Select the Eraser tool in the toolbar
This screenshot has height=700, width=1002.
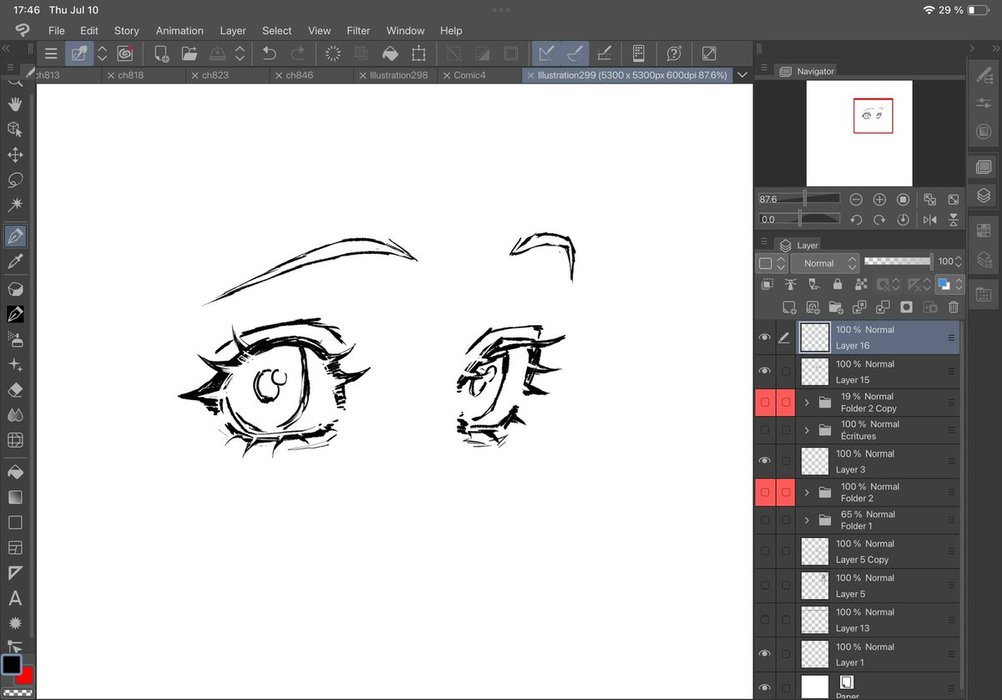pyautogui.click(x=15, y=390)
